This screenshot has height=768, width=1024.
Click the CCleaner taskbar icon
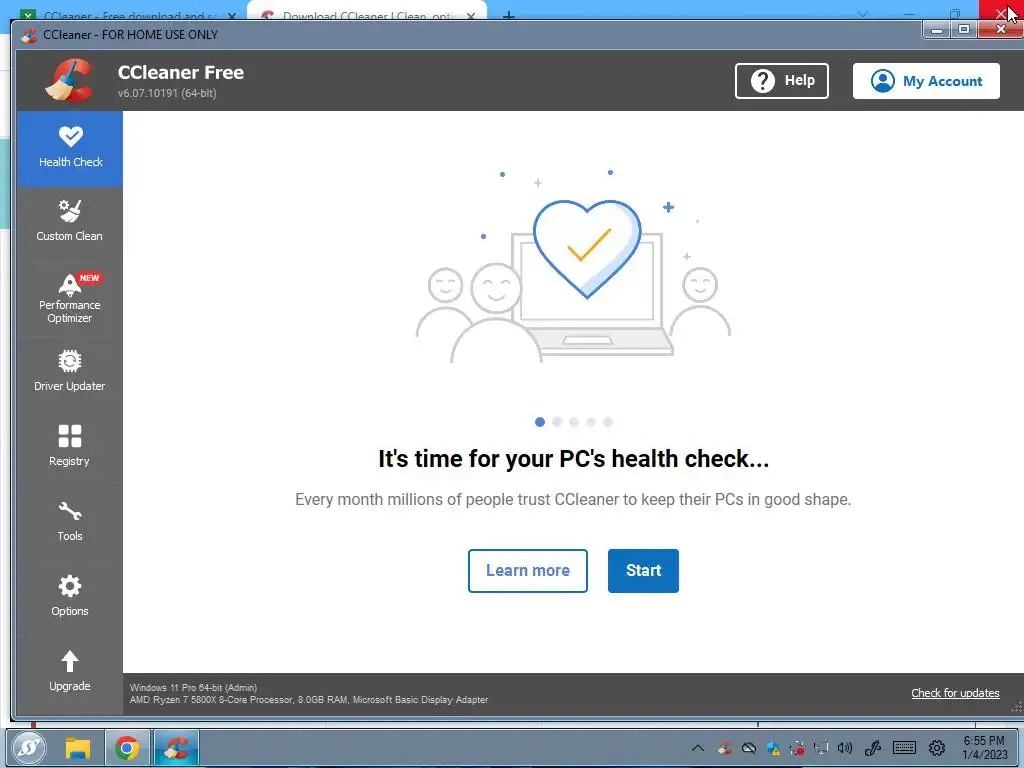point(176,748)
